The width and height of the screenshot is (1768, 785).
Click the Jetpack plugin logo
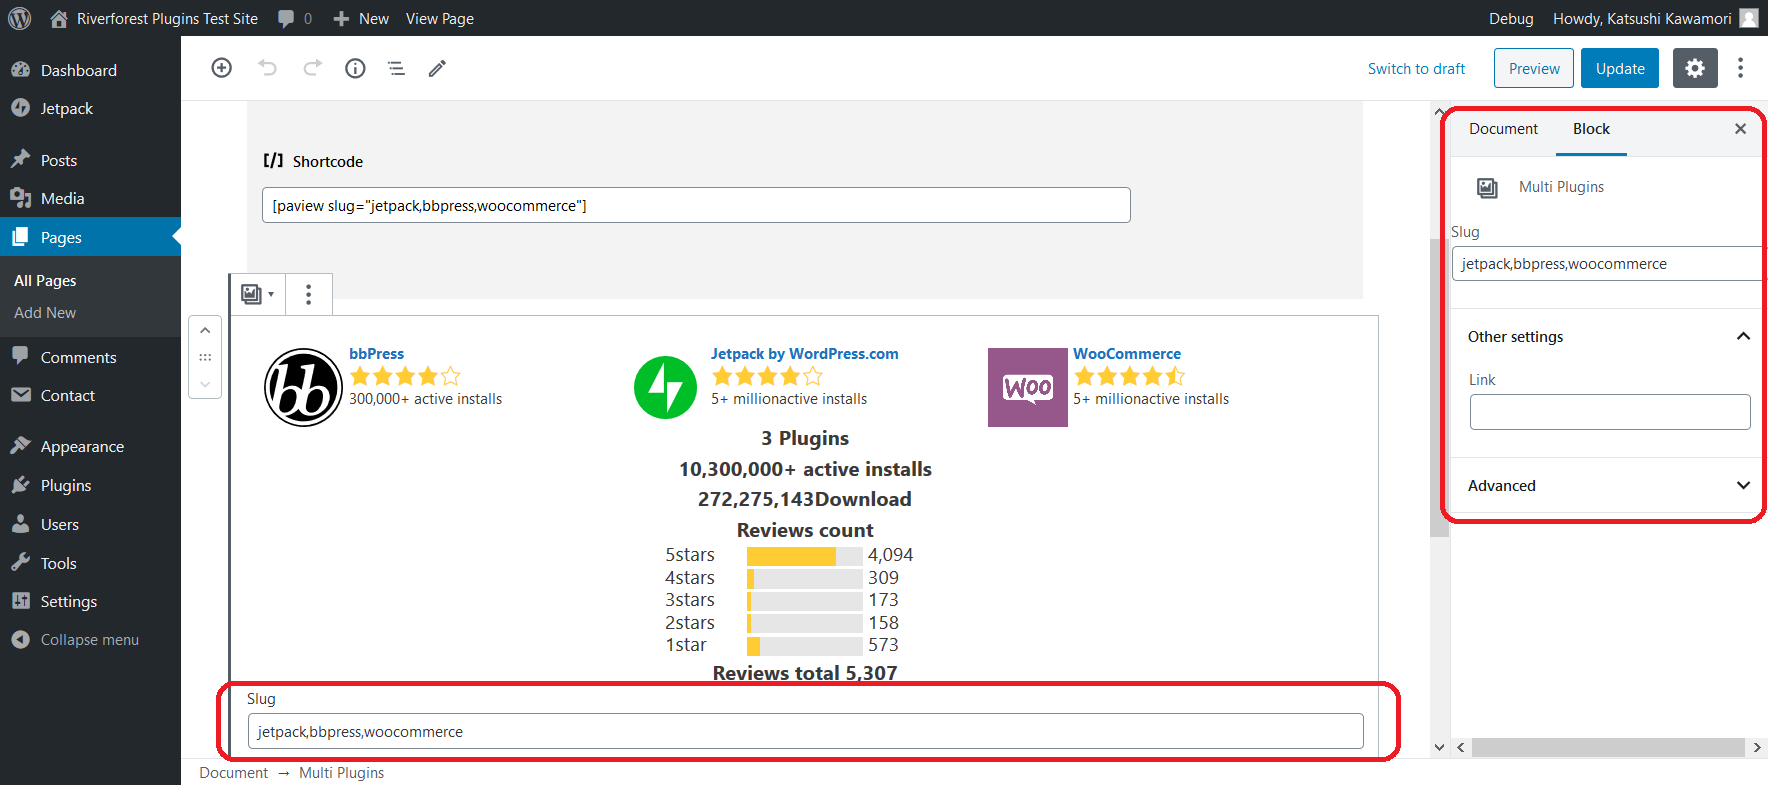coord(665,387)
